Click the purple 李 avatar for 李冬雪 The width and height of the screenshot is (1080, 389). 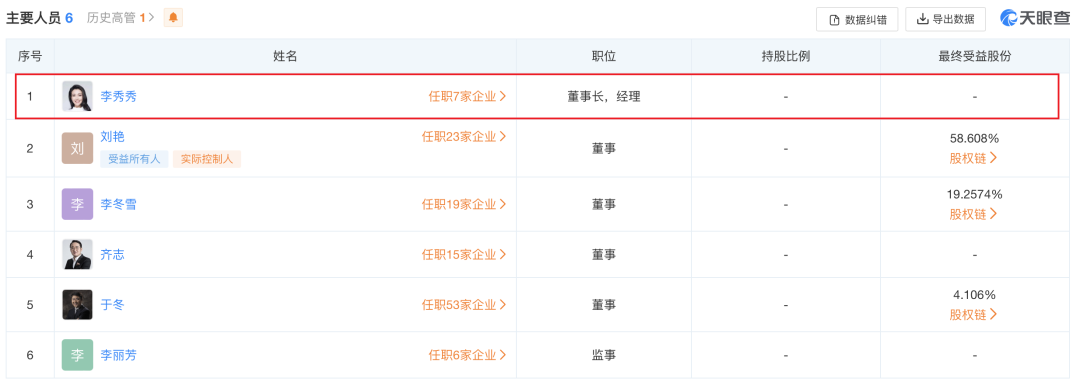coord(77,204)
